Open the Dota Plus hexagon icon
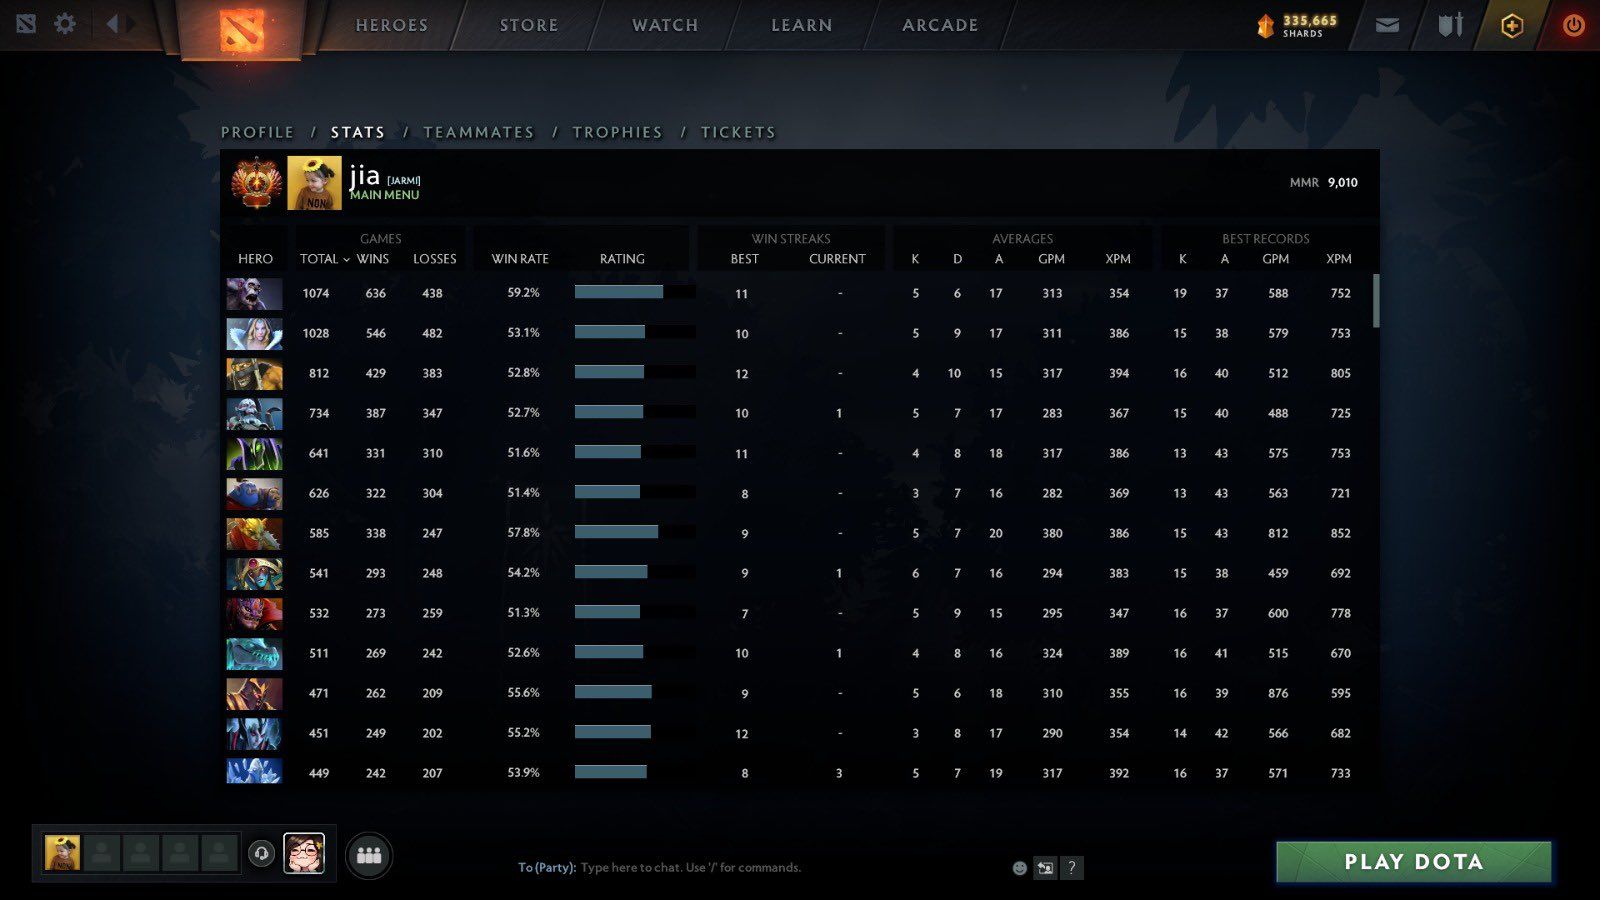Image resolution: width=1600 pixels, height=900 pixels. click(1510, 24)
